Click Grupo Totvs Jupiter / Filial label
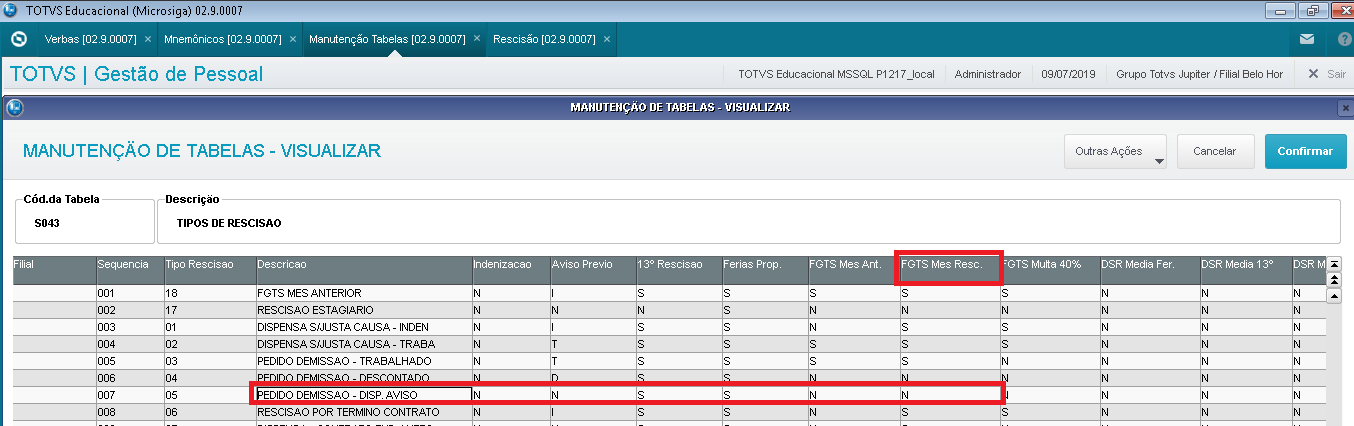This screenshot has height=426, width=1354. coord(1199,74)
